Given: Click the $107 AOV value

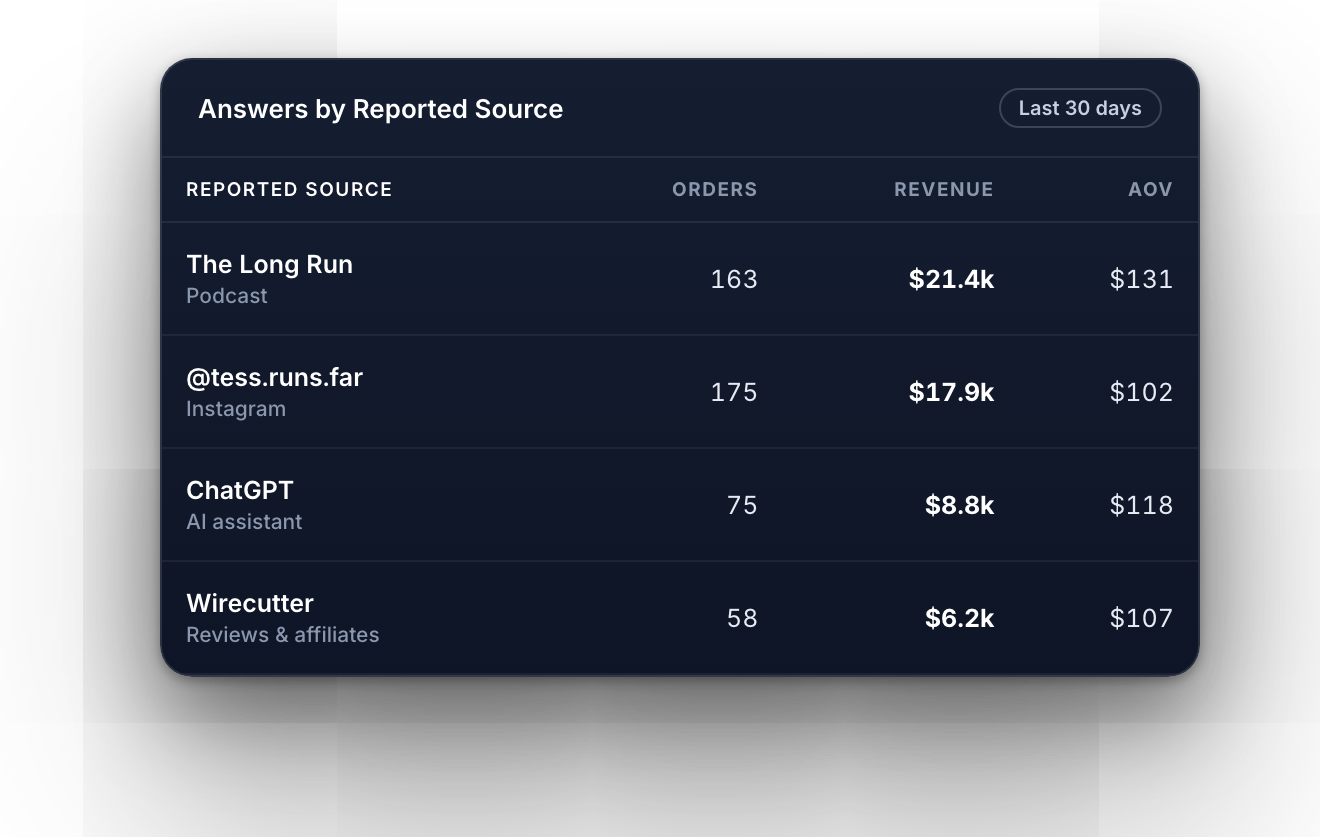Looking at the screenshot, I should click(x=1141, y=618).
